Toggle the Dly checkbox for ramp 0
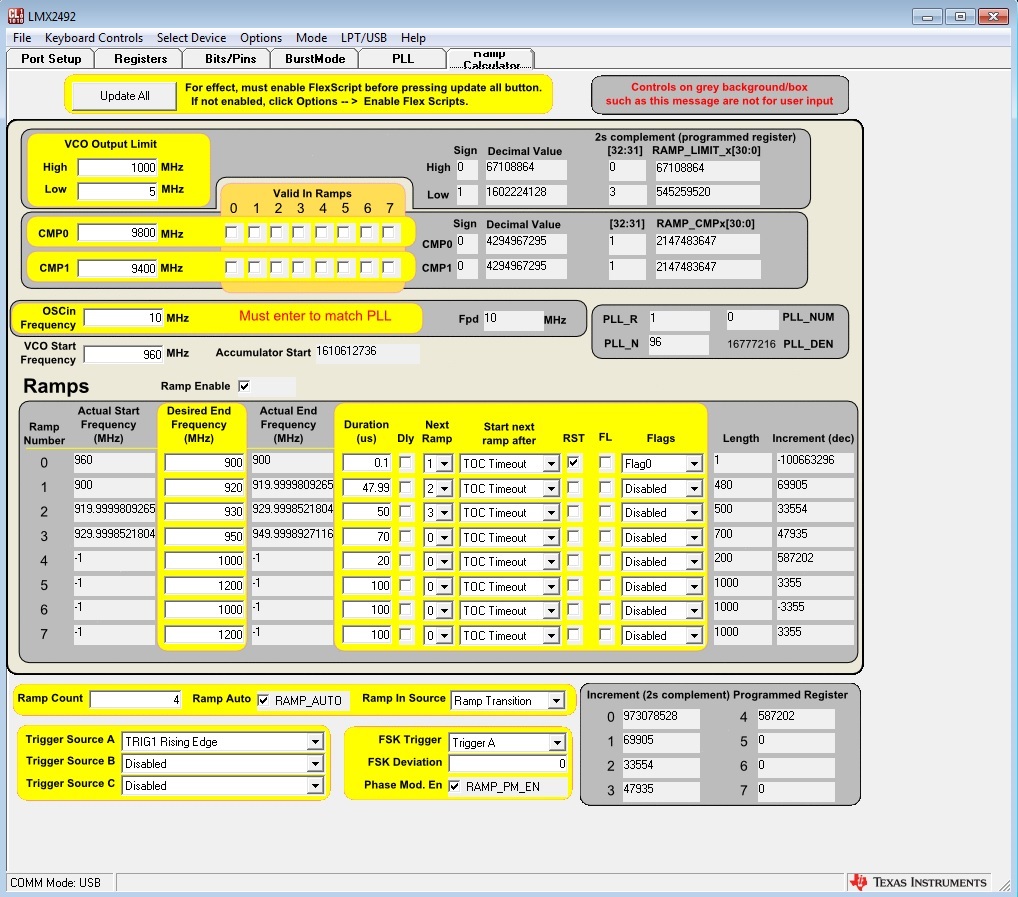This screenshot has height=897, width=1018. click(405, 463)
